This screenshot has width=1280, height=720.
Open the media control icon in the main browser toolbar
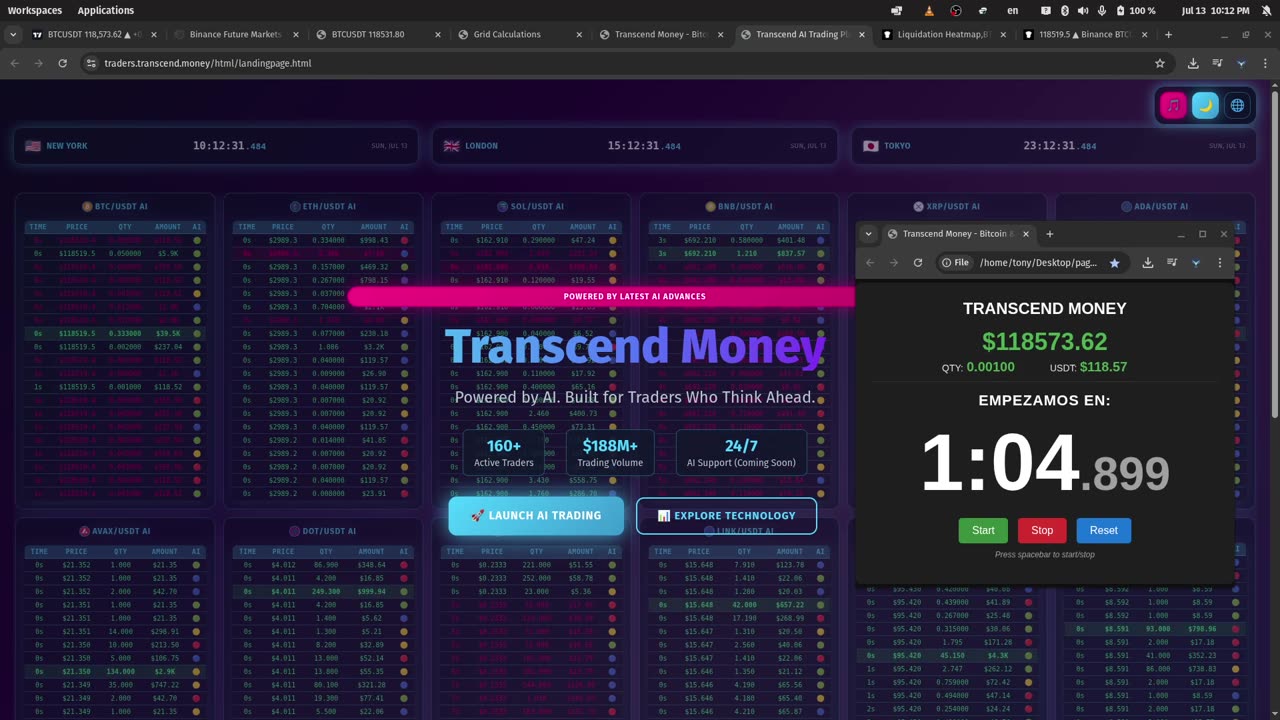(1217, 63)
